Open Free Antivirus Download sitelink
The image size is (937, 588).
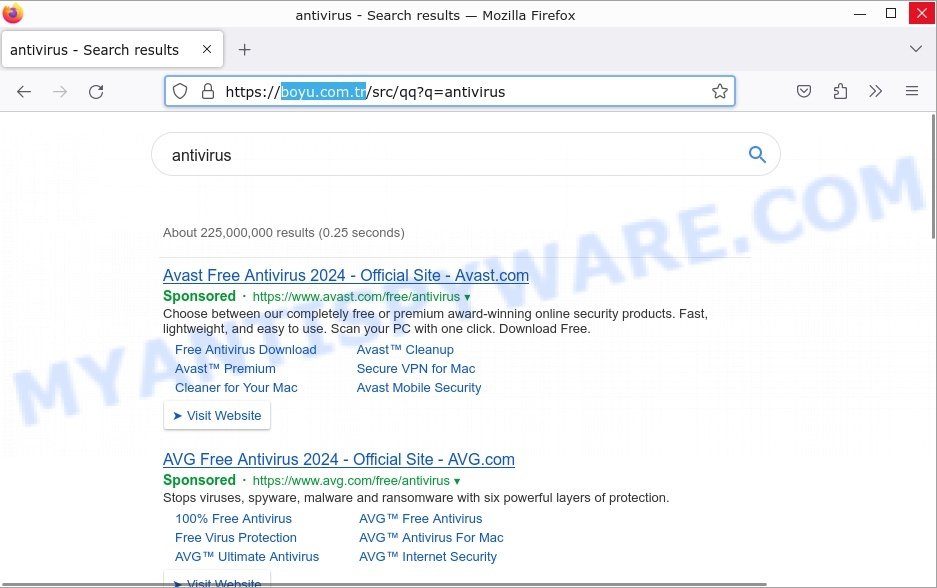(x=246, y=350)
